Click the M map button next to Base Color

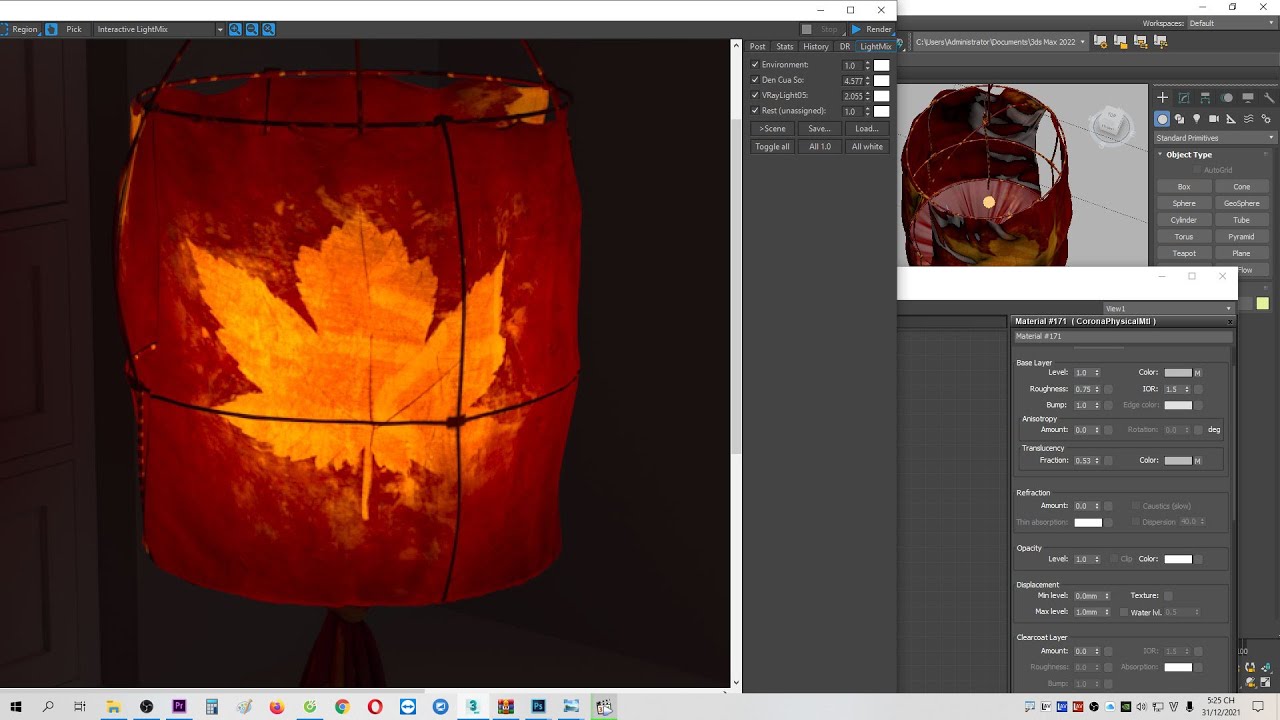pyautogui.click(x=1198, y=373)
